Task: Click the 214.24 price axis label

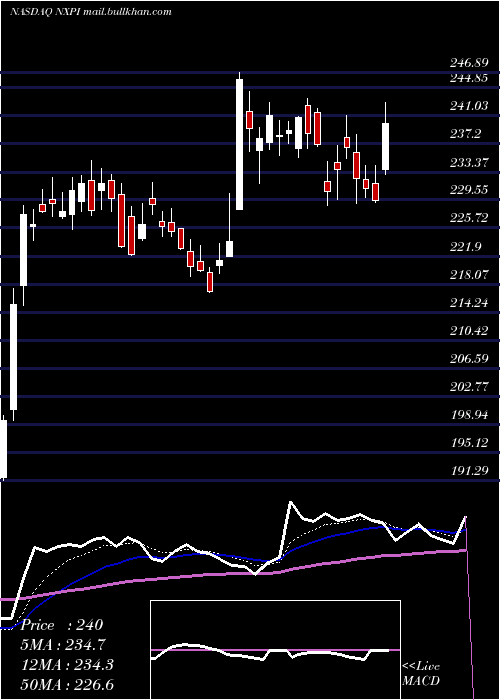Action: pos(468,303)
